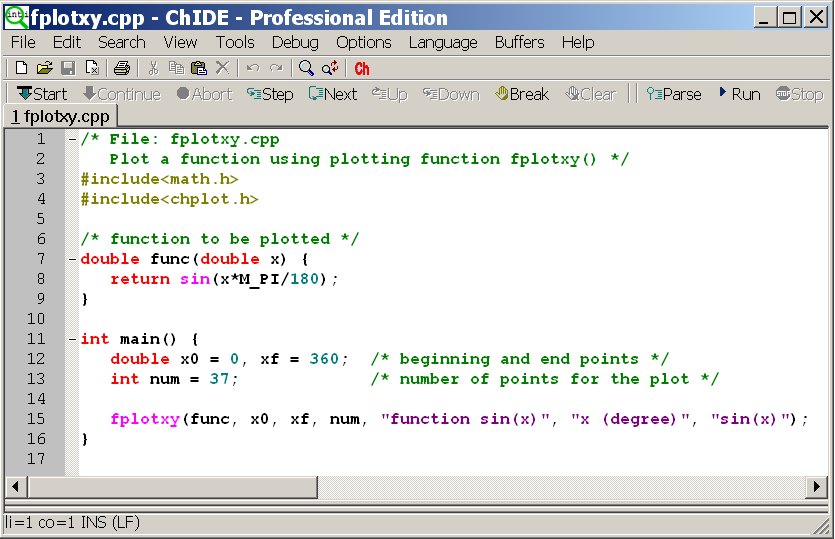Screen dimensions: 835x539
Task: Click '#include<math.h>' text
Action: click(x=159, y=179)
